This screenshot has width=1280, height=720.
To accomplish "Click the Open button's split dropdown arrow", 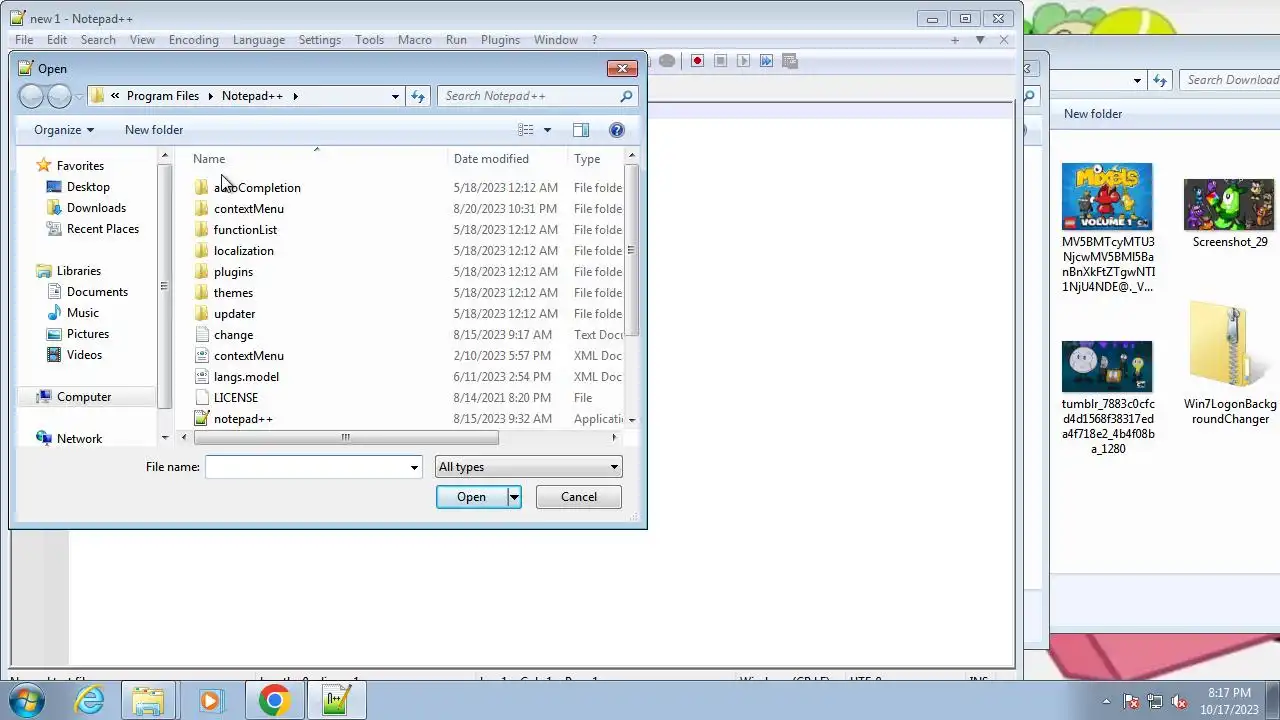I will pos(514,497).
